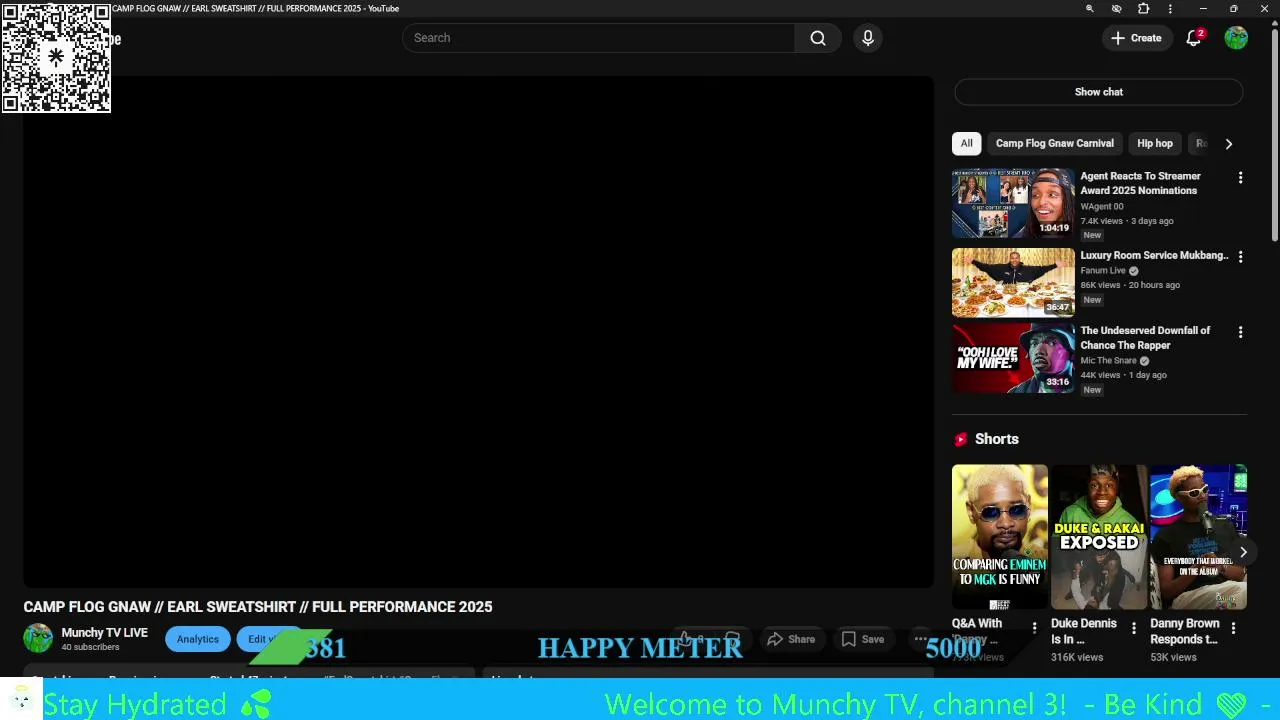Screen dimensions: 1280x720
Task: Open options for the Agent Reacts video
Action: click(x=1241, y=178)
